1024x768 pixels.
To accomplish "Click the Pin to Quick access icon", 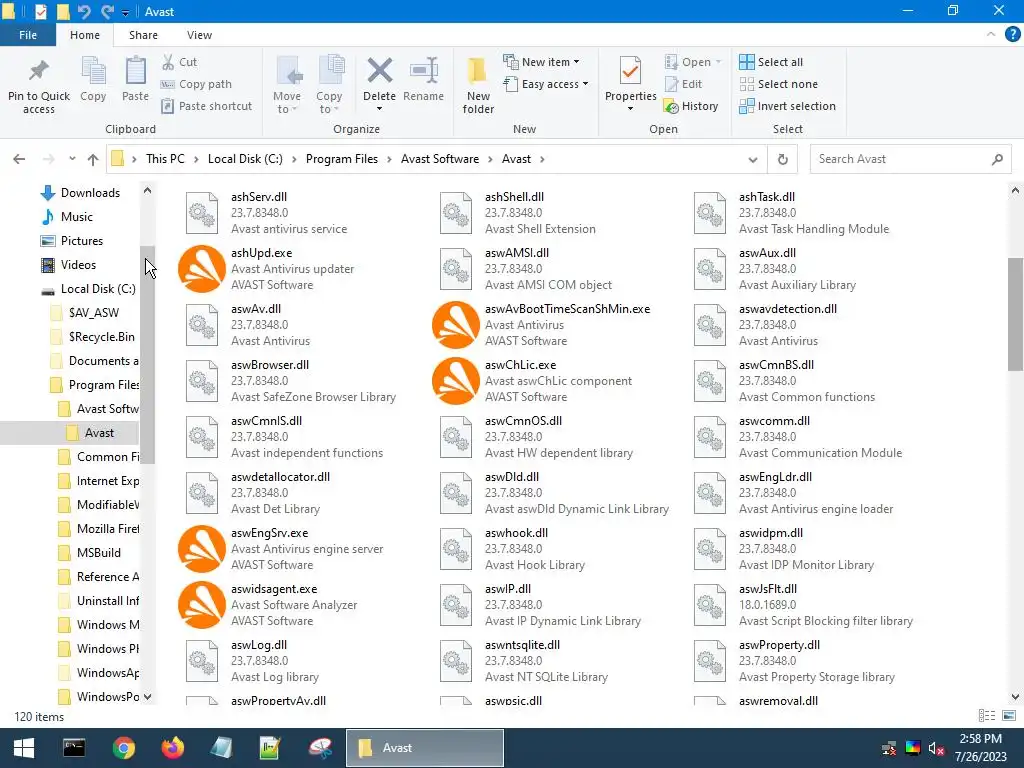I will coord(39,71).
